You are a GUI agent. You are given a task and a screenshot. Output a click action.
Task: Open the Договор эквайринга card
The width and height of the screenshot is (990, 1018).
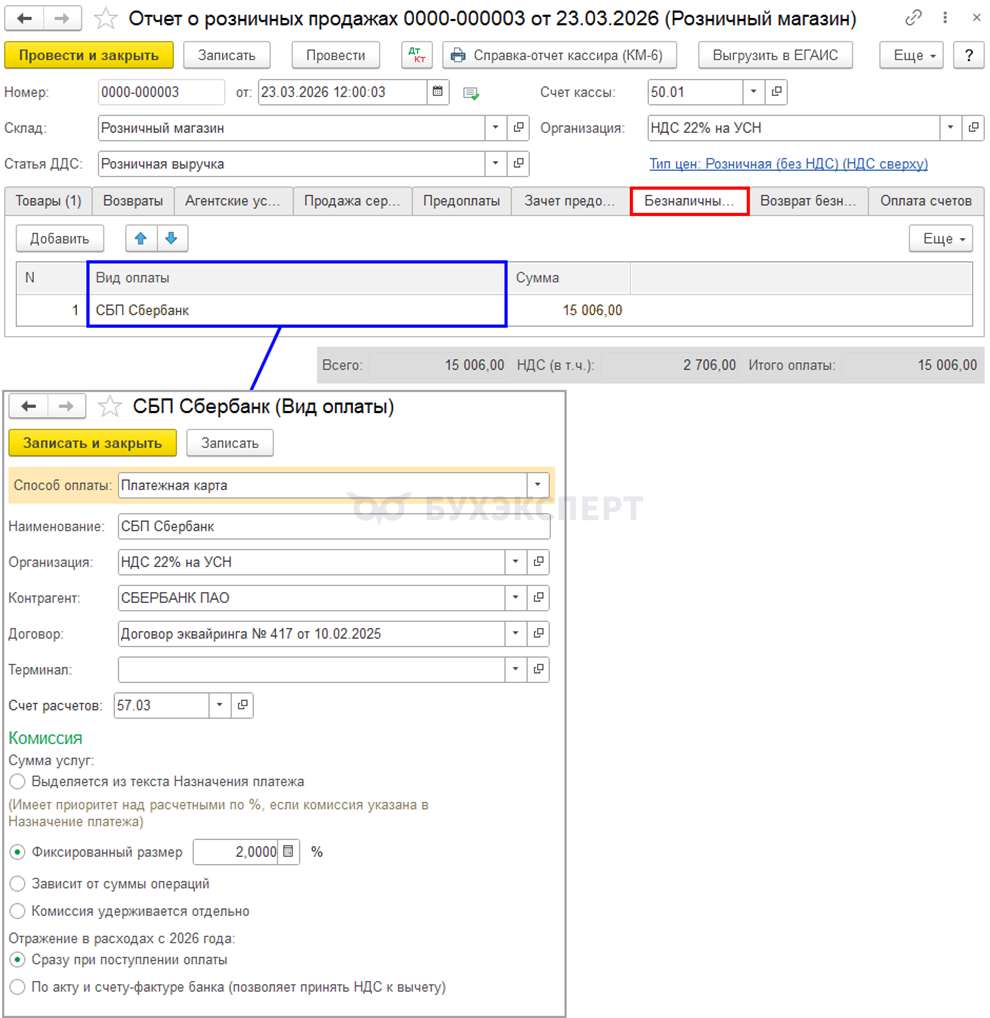click(538, 633)
